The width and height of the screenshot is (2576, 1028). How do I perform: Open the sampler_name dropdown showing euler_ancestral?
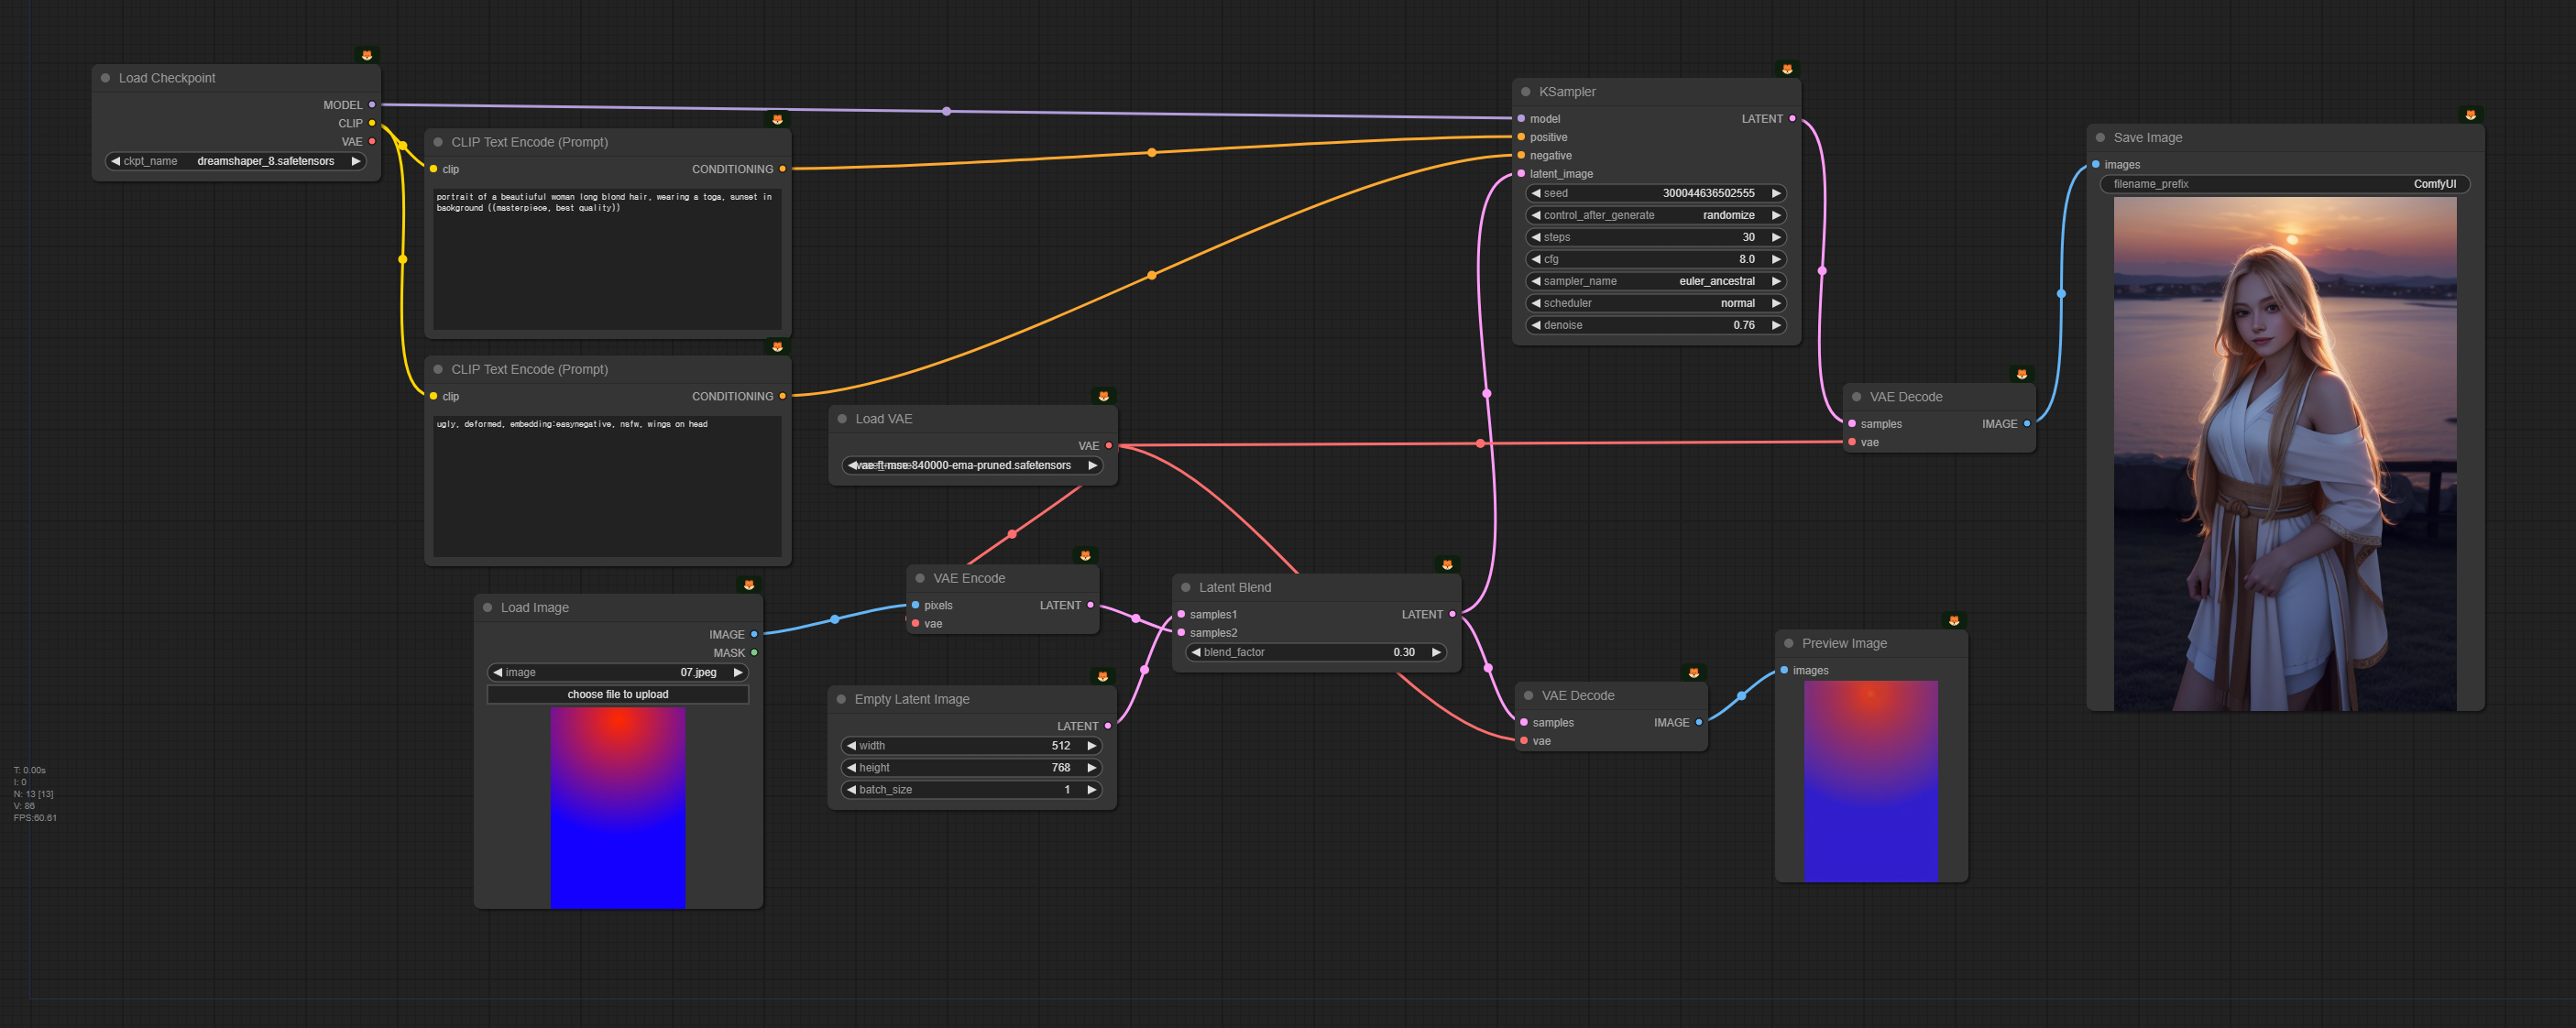tap(1655, 281)
